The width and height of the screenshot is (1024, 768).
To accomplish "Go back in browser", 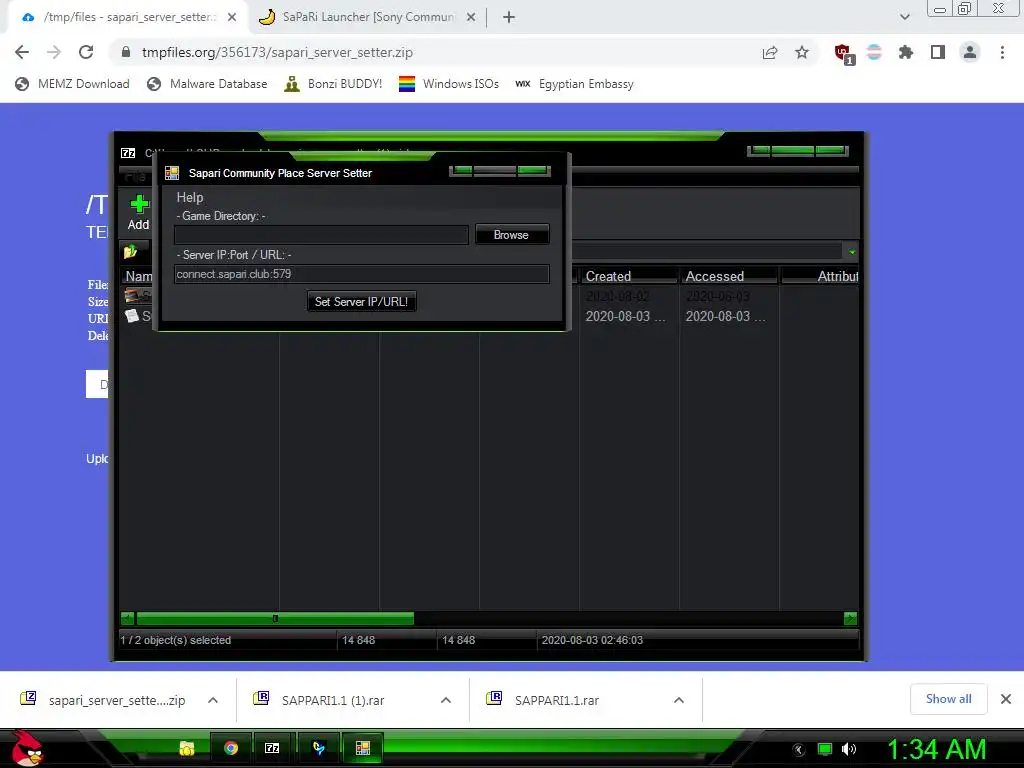I will tap(22, 52).
